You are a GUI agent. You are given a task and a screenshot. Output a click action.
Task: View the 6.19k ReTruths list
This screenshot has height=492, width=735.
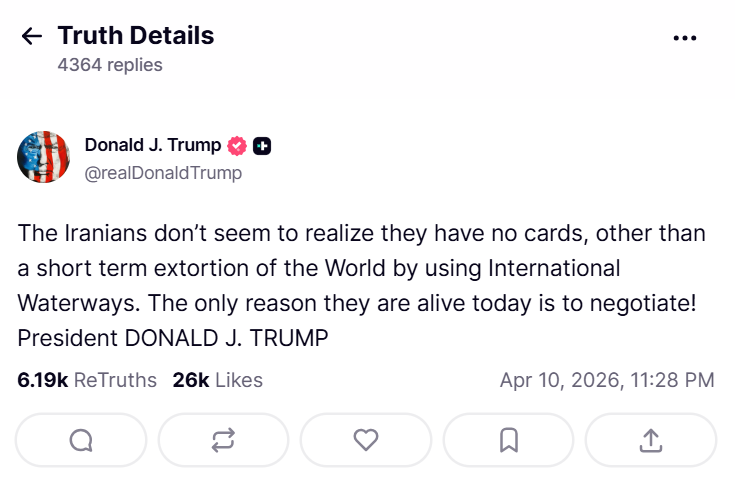pyautogui.click(x=87, y=380)
